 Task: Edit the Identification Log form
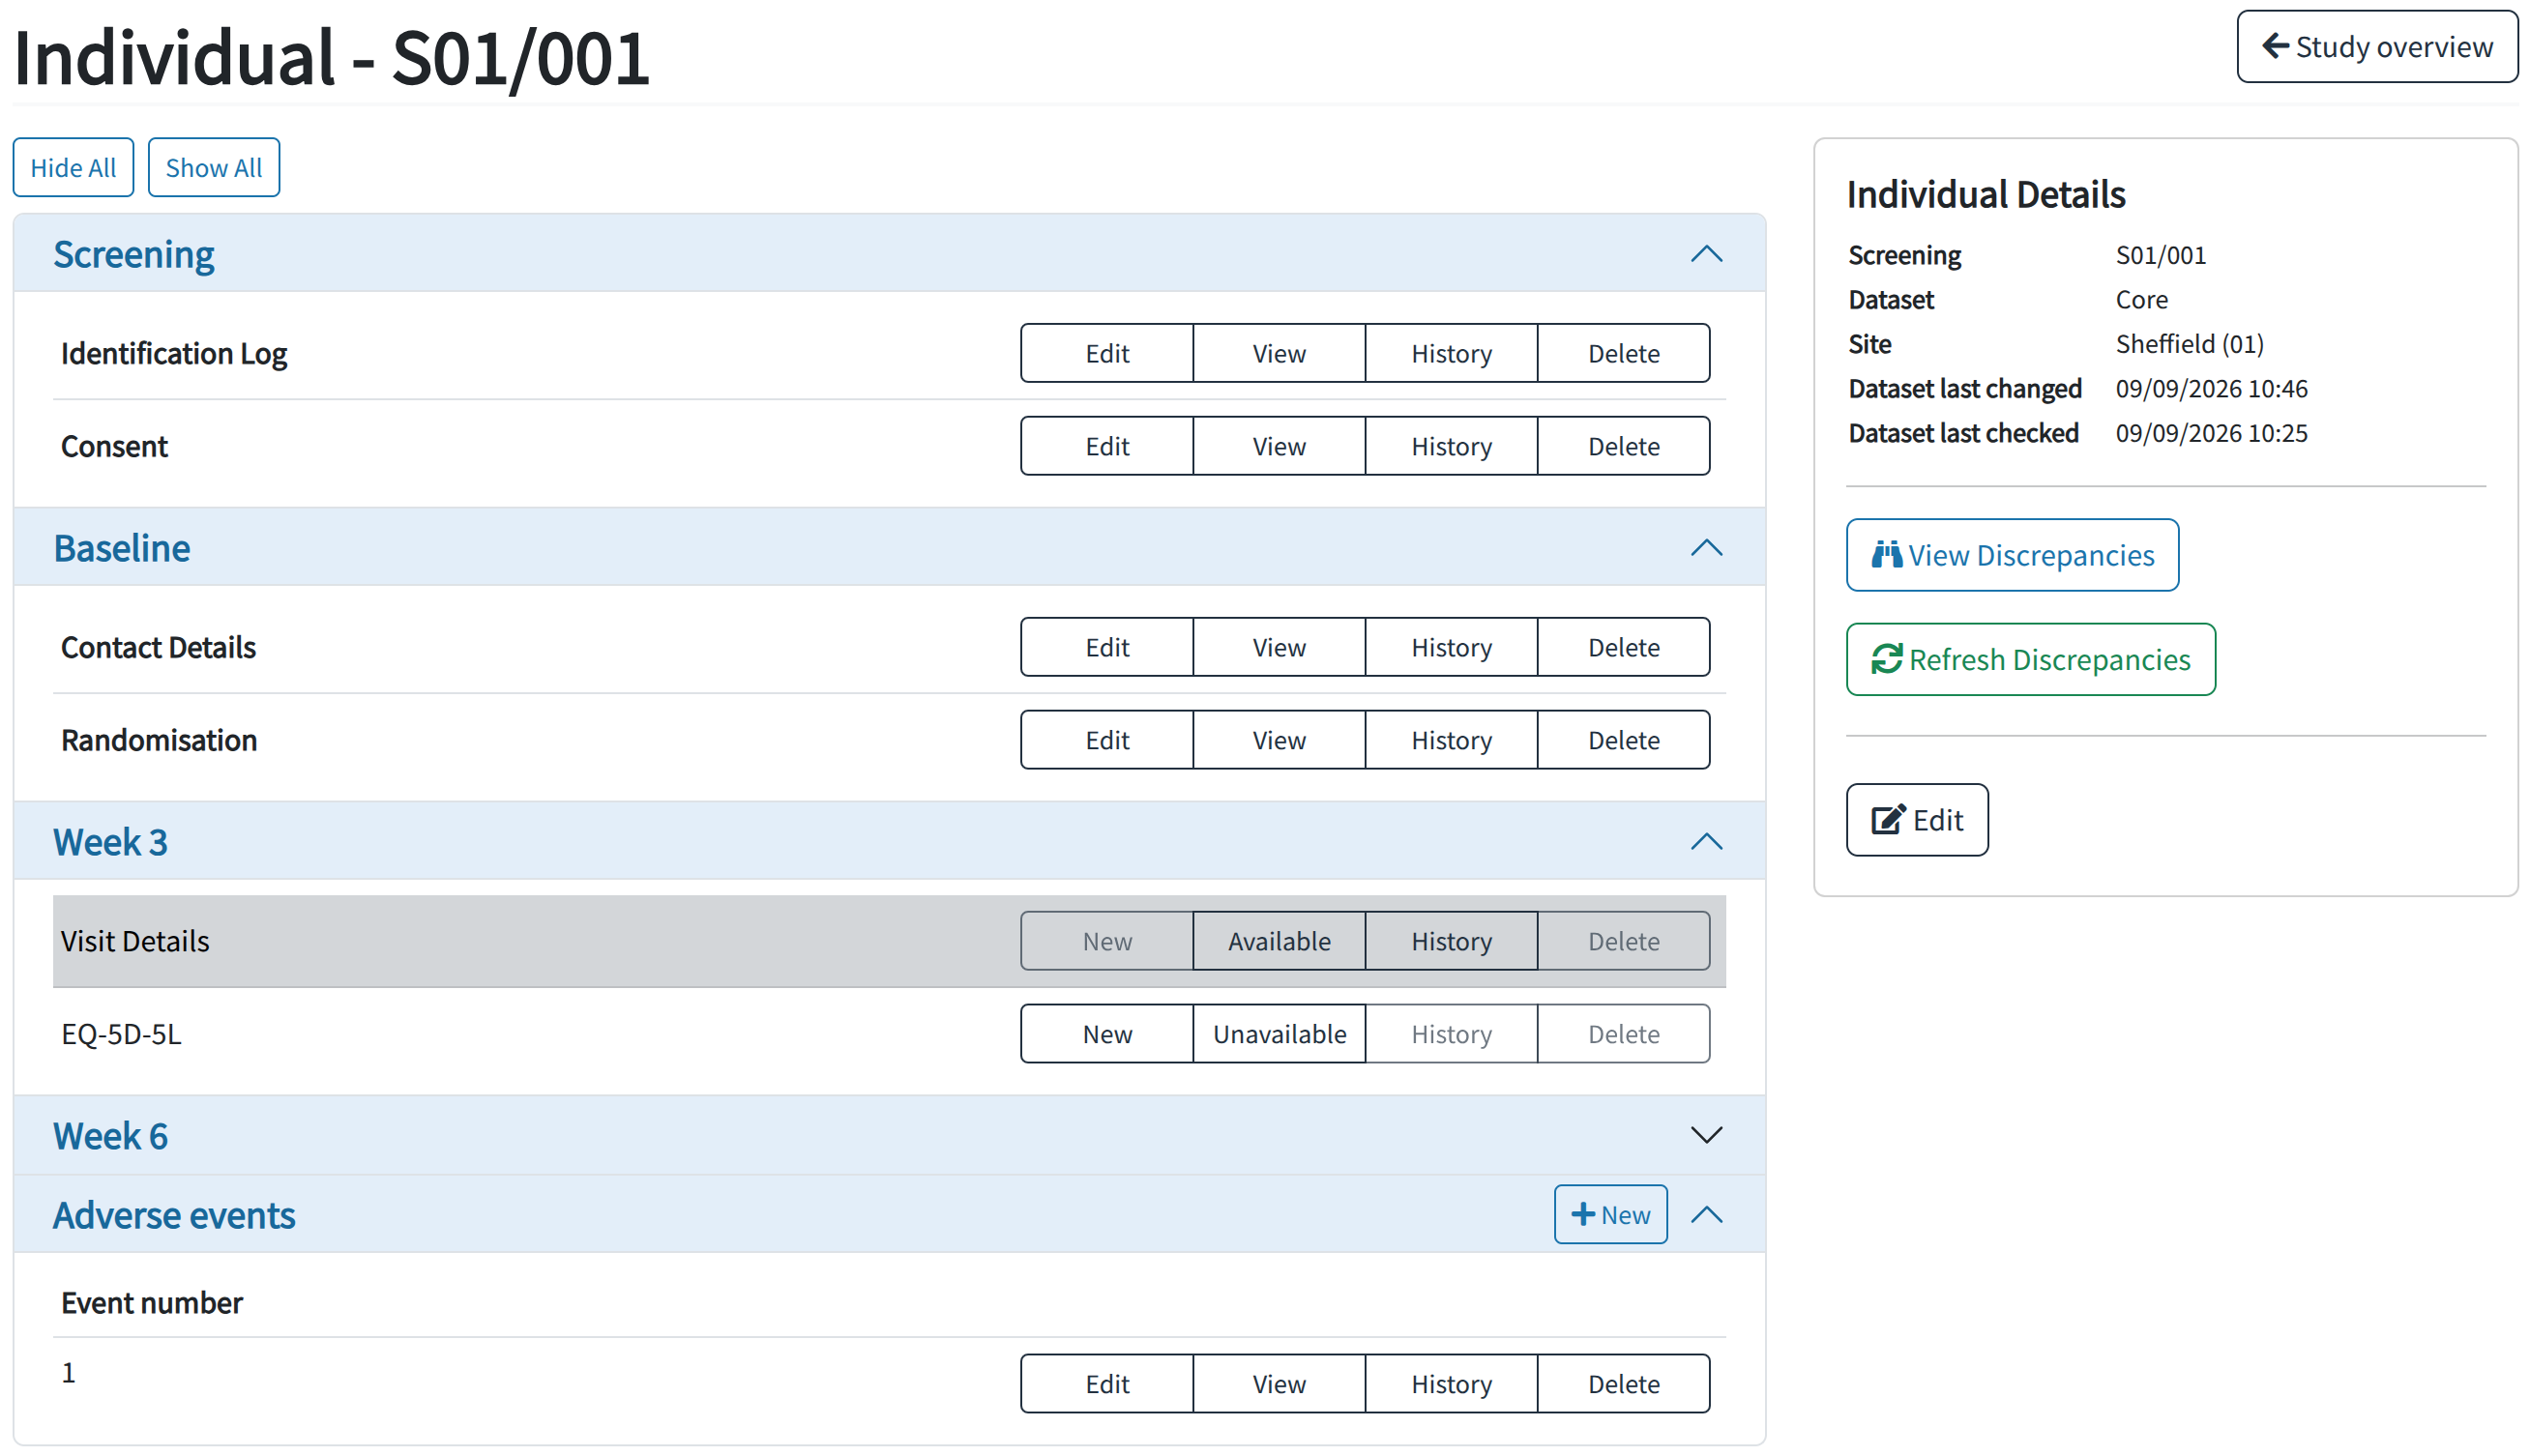[1107, 353]
